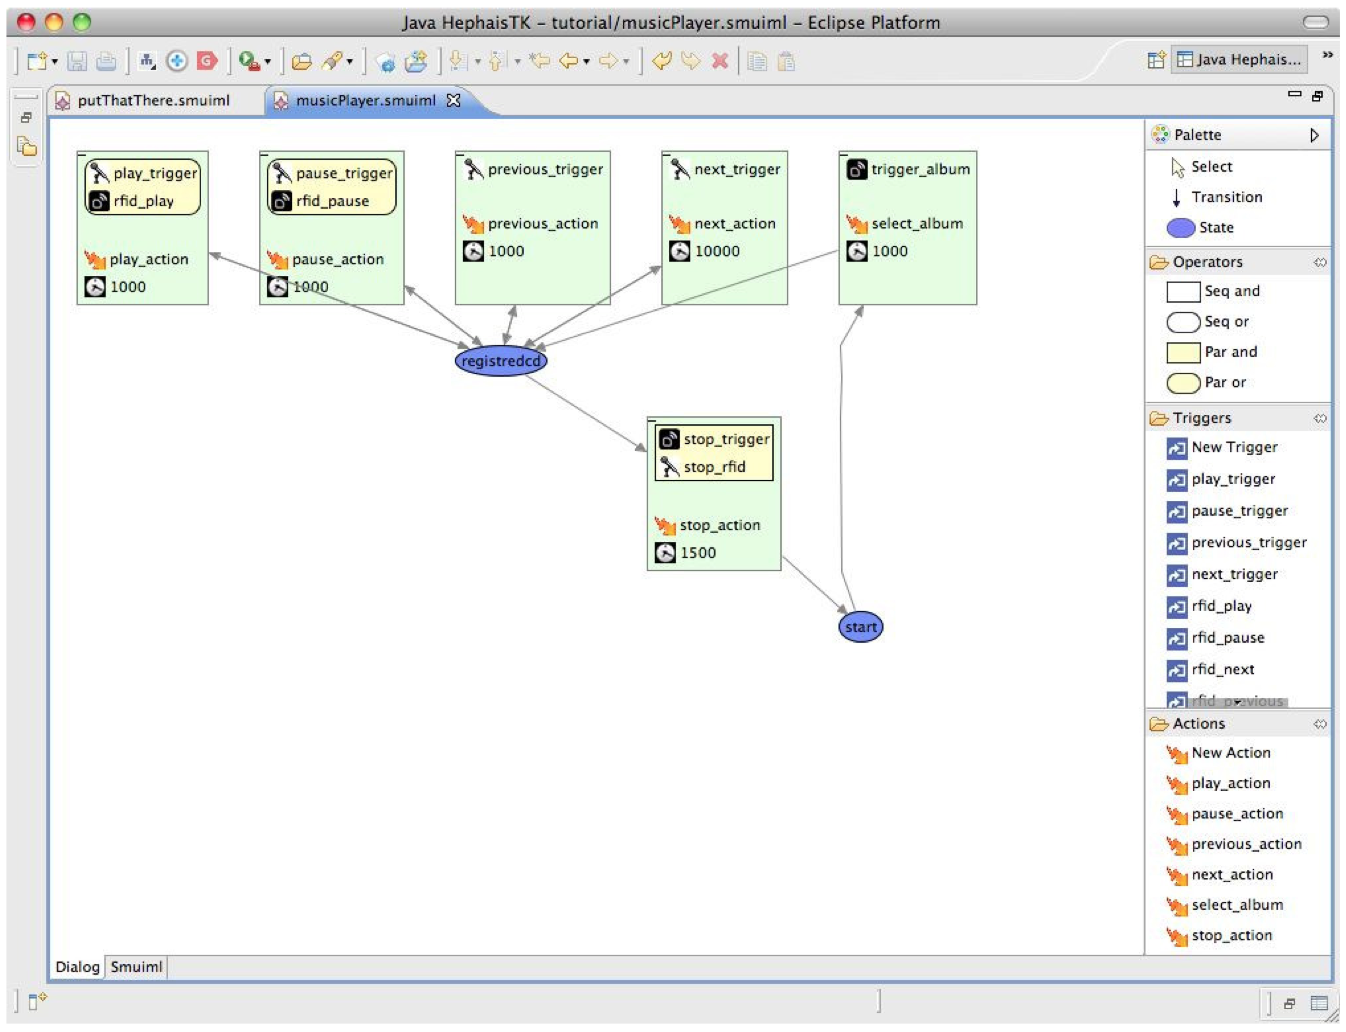Open the New wizard dropdown arrow
The image size is (1346, 1032).
[x=55, y=62]
